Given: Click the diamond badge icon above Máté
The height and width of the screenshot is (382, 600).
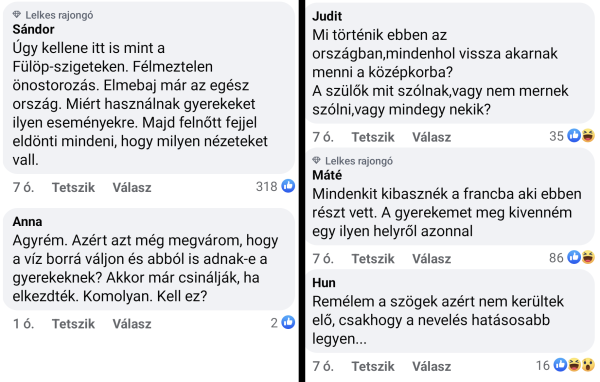Looking at the screenshot, I should (316, 160).
